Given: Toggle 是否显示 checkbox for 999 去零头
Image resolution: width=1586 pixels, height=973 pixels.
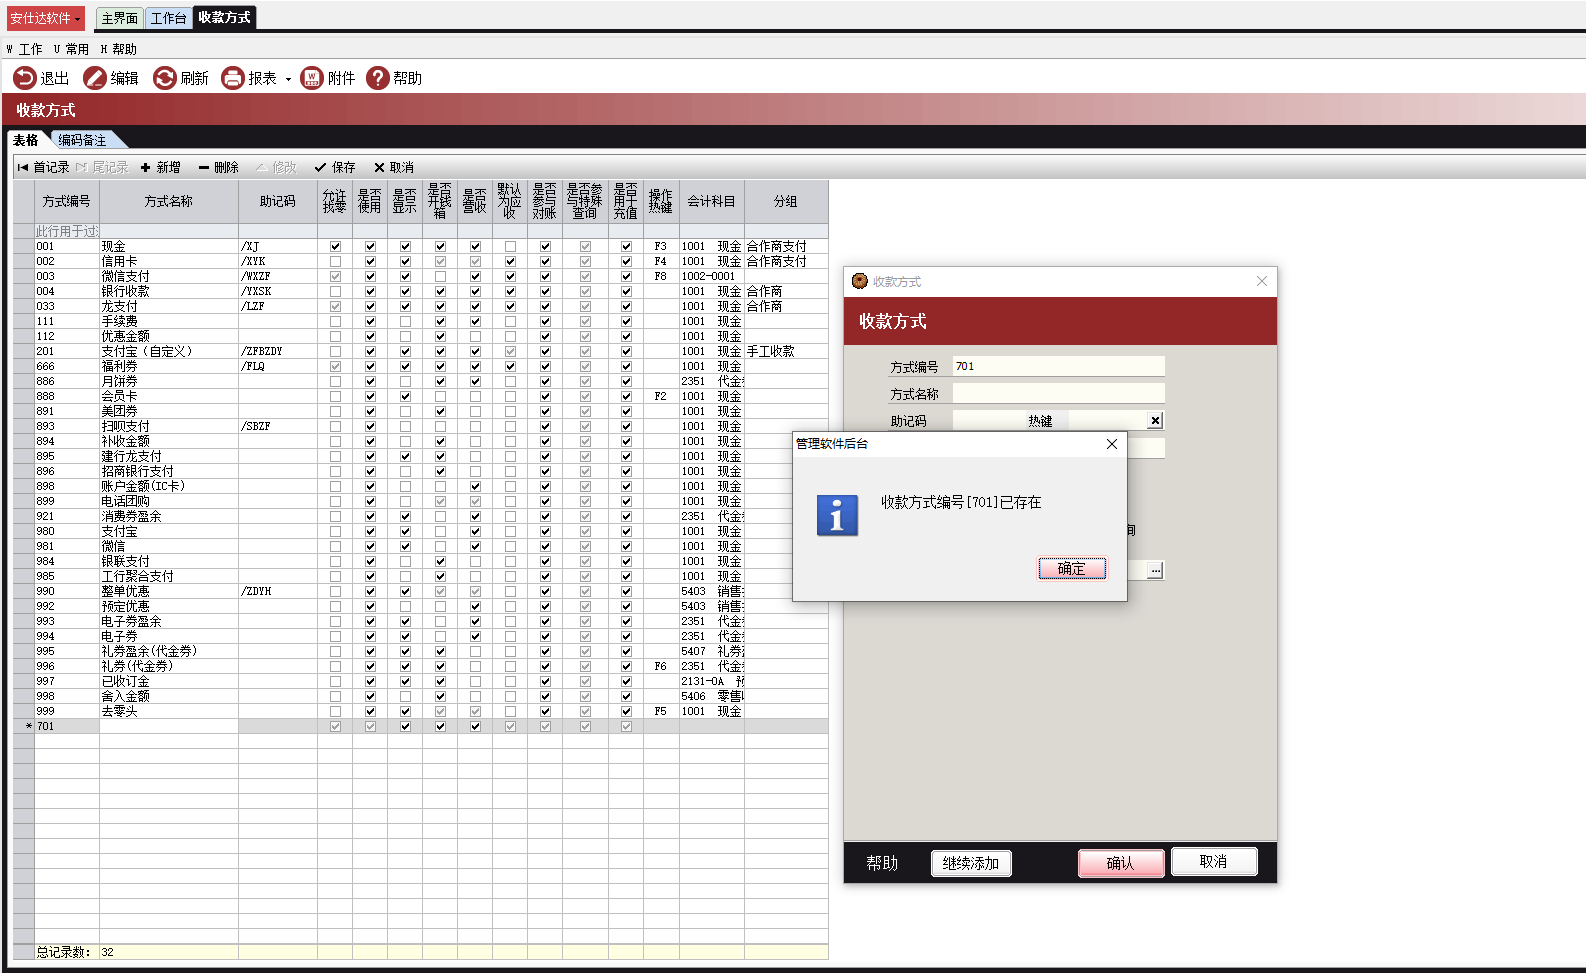Looking at the screenshot, I should (405, 711).
